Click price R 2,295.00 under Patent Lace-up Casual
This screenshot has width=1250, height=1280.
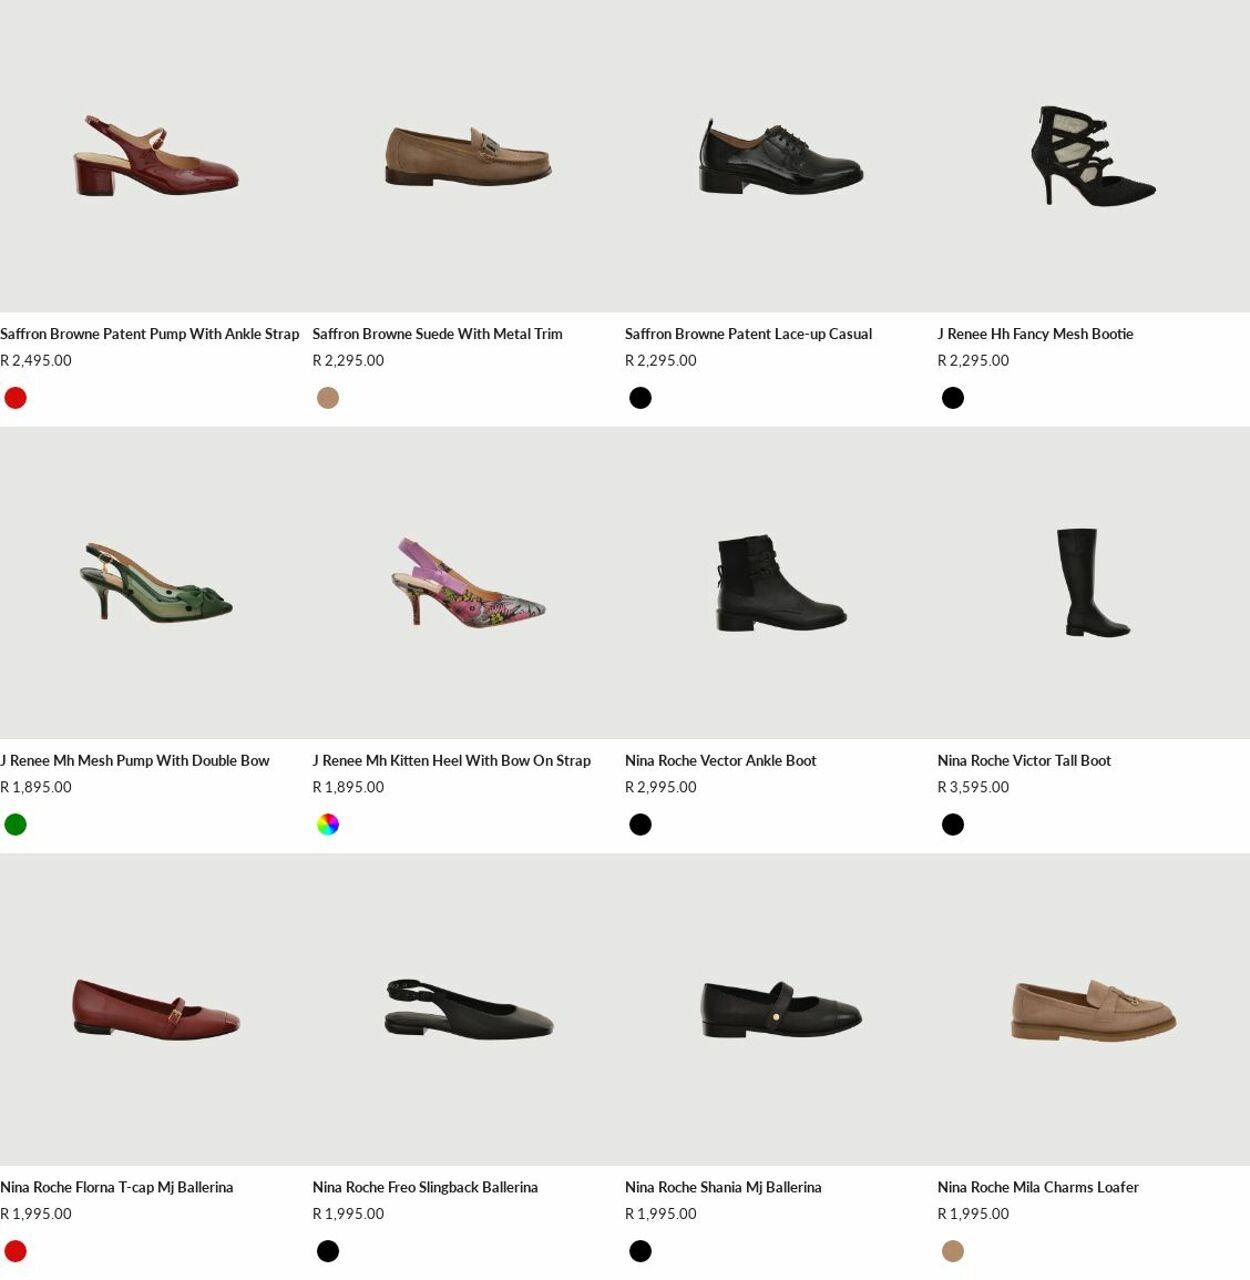(x=661, y=361)
